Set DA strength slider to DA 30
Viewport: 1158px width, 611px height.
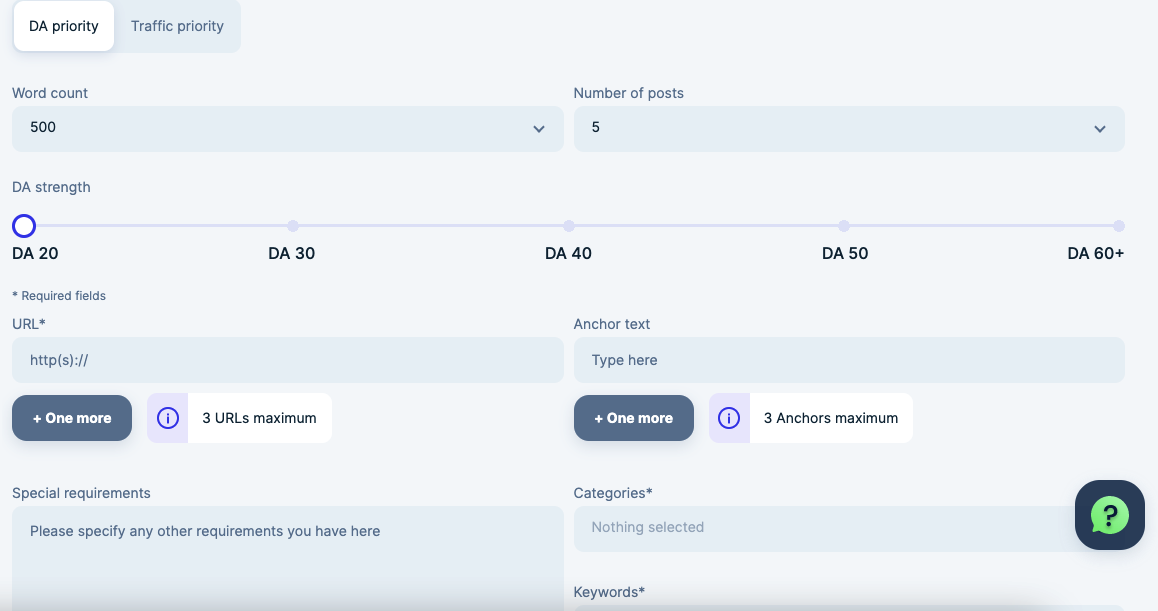point(293,226)
